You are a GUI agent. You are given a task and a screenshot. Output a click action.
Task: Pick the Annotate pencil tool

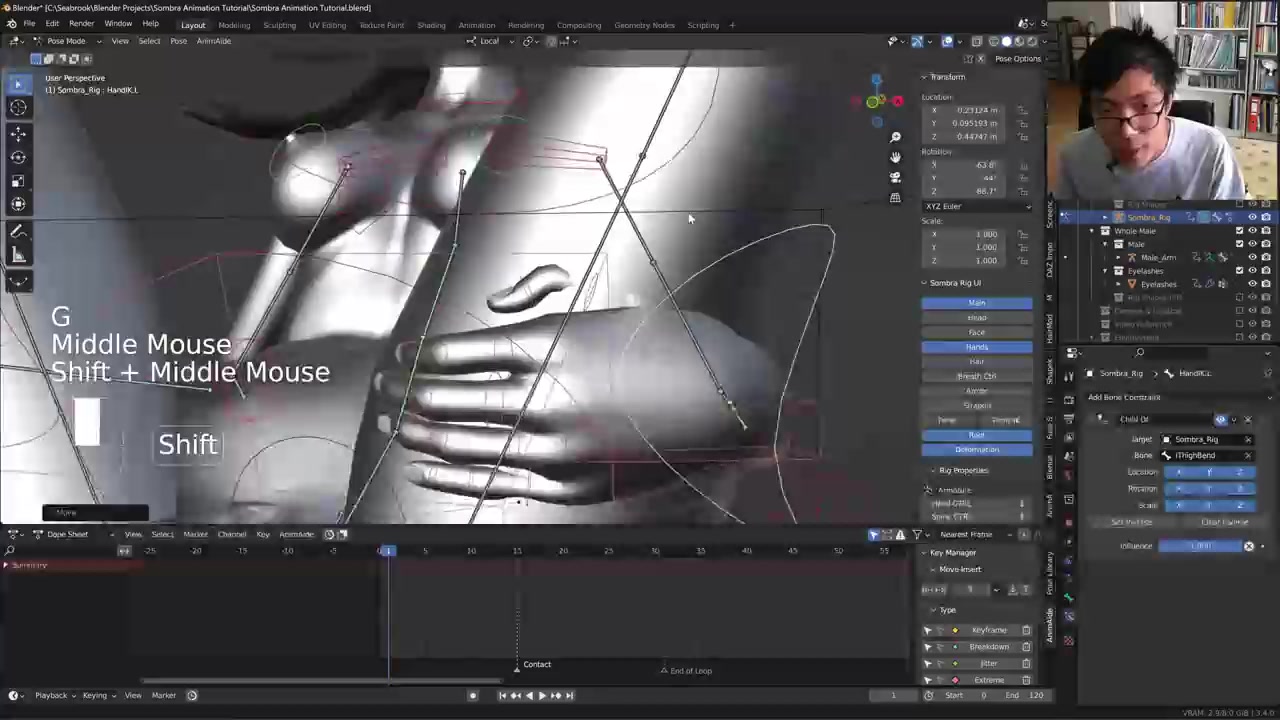click(18, 232)
